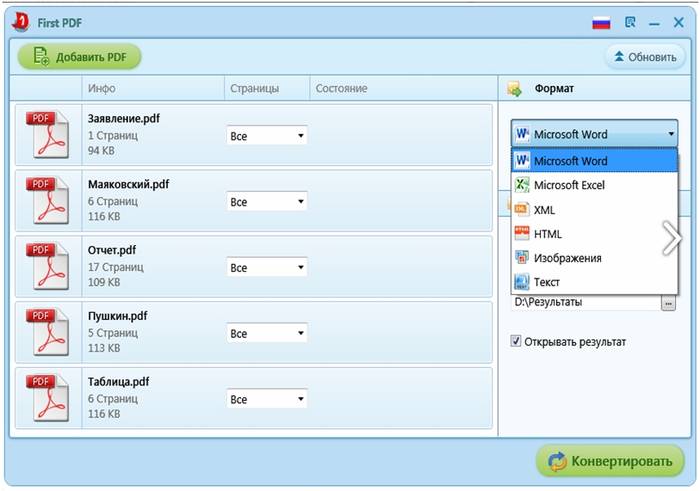Click the 94 KB size text

[101, 151]
